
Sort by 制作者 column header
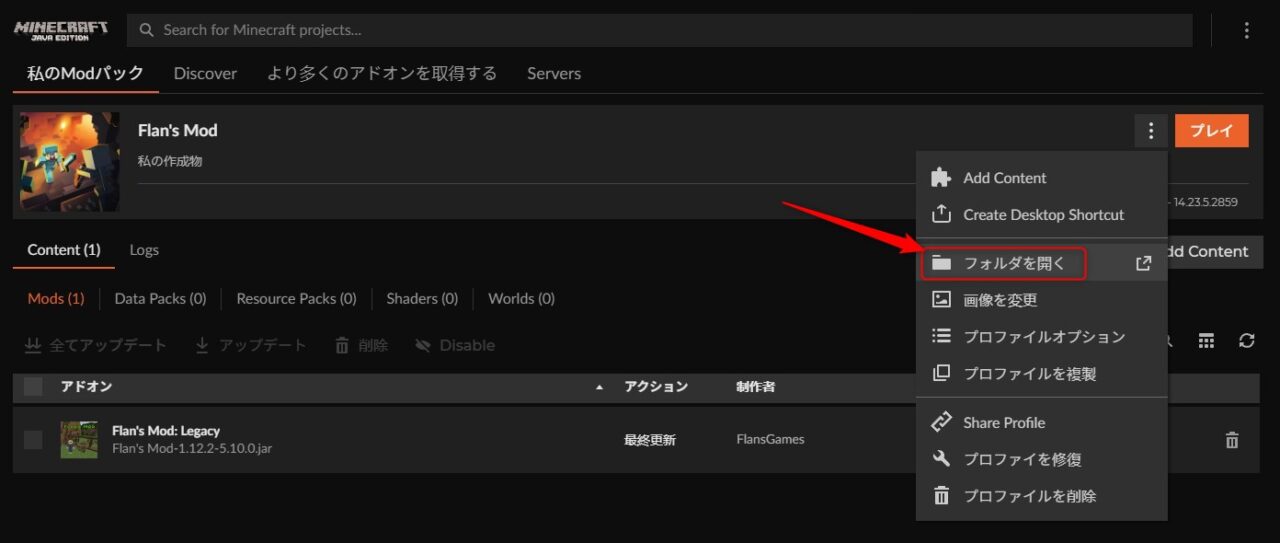756,387
